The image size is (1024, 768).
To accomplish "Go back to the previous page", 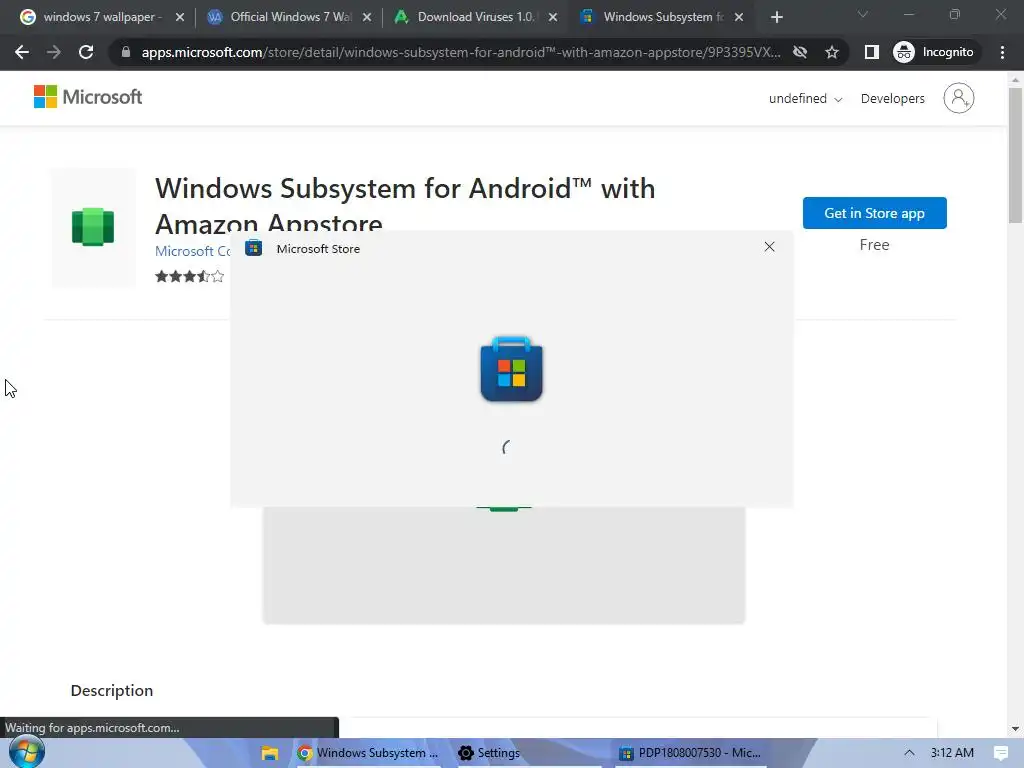I will [x=22, y=52].
